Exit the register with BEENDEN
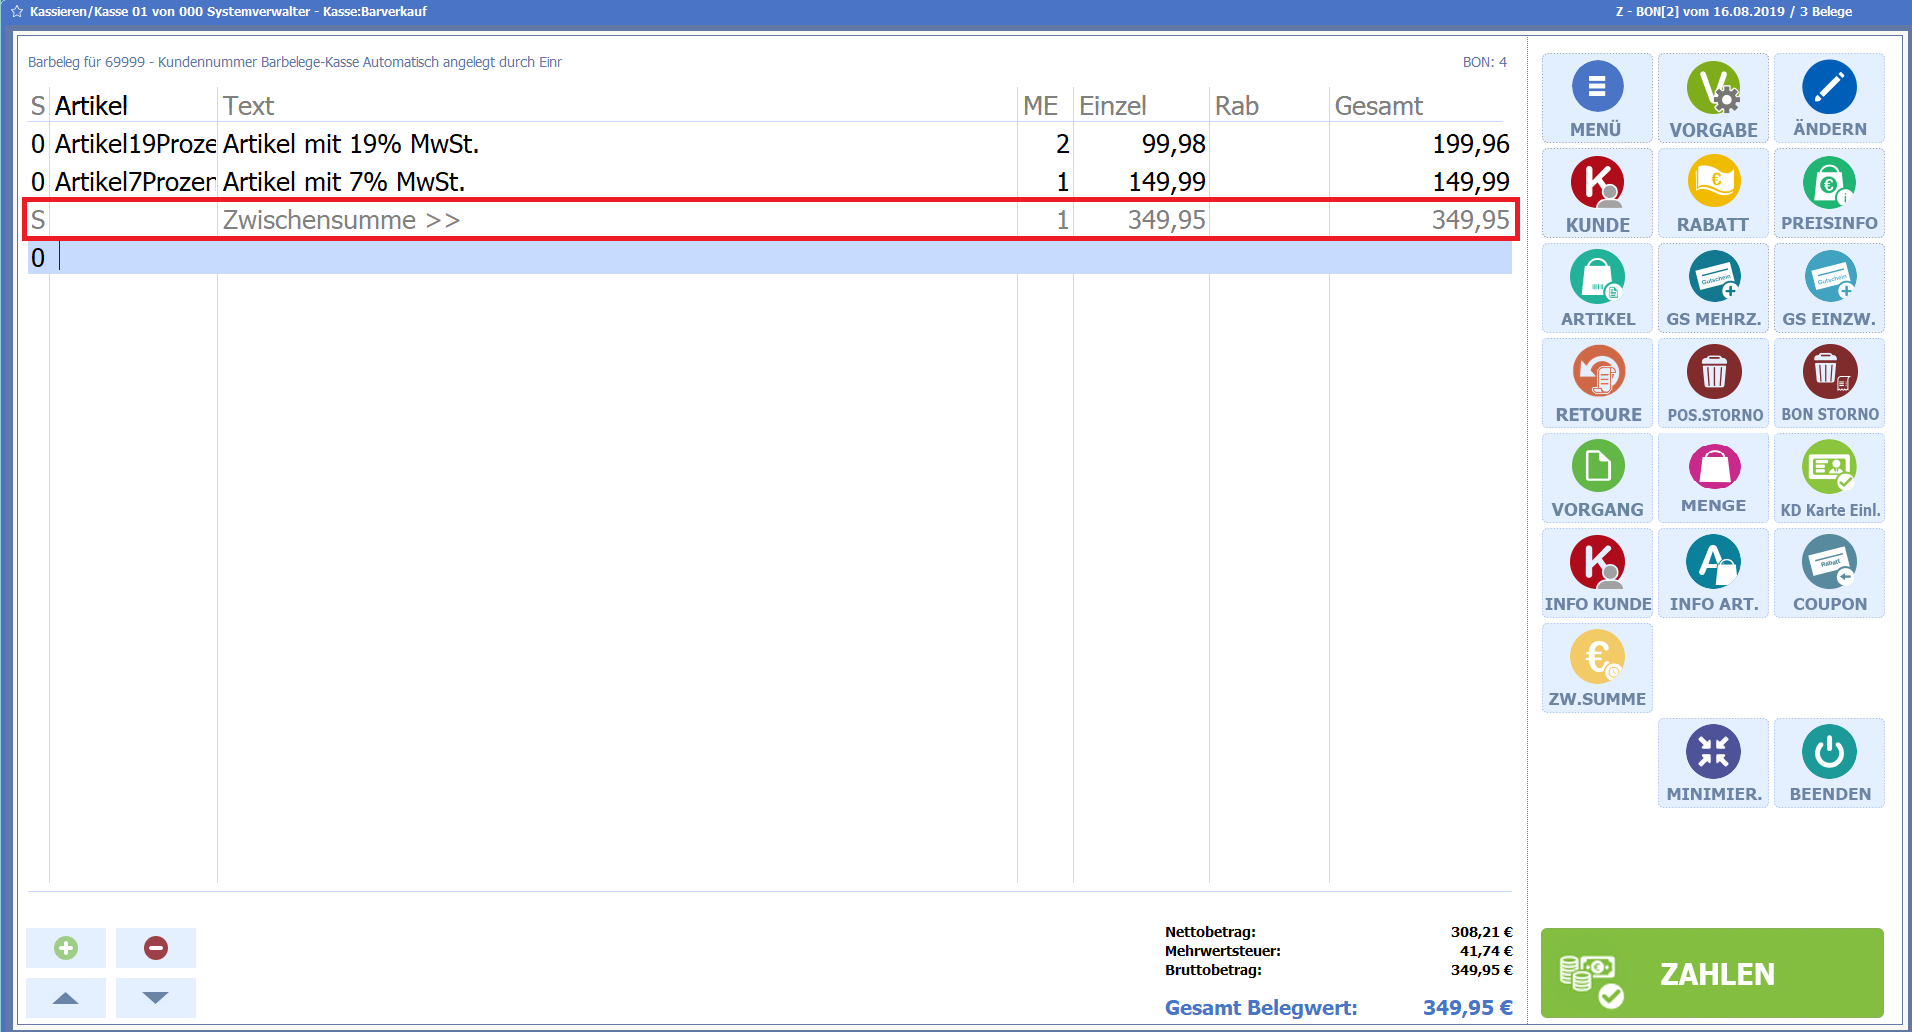Viewport: 1912px width, 1032px height. tap(1829, 763)
